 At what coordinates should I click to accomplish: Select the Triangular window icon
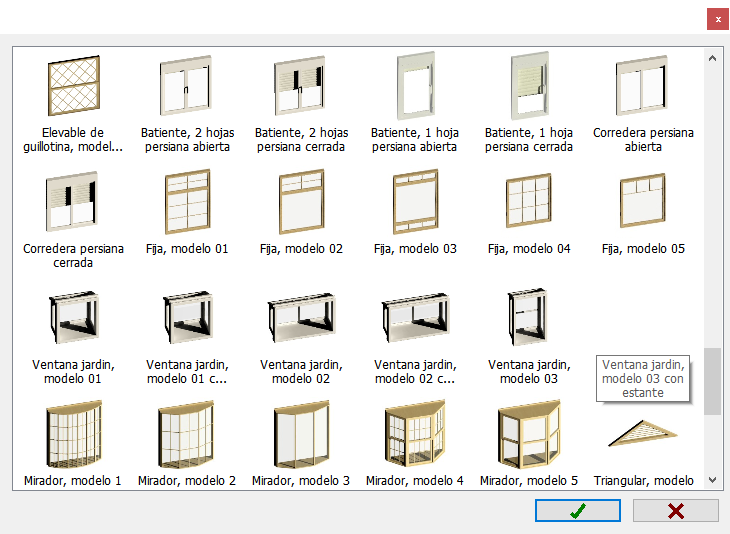coord(643,433)
